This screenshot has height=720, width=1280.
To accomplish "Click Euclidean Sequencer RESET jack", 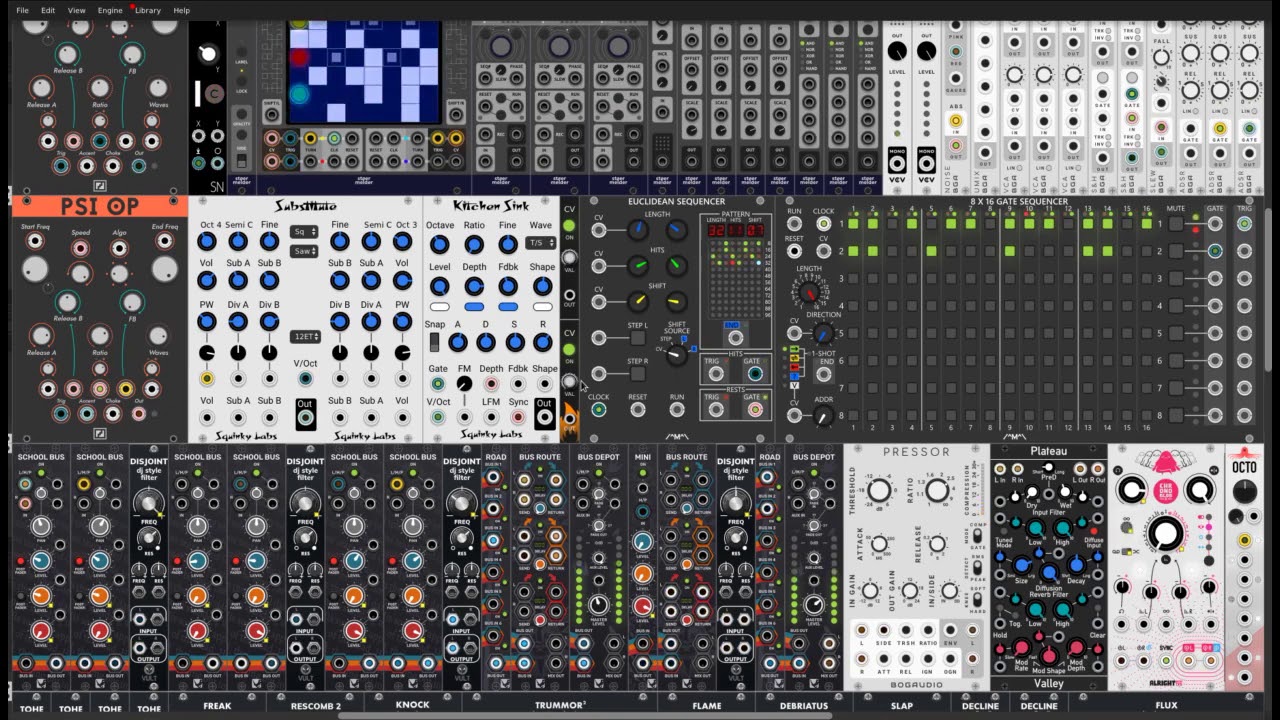I will click(x=637, y=410).
